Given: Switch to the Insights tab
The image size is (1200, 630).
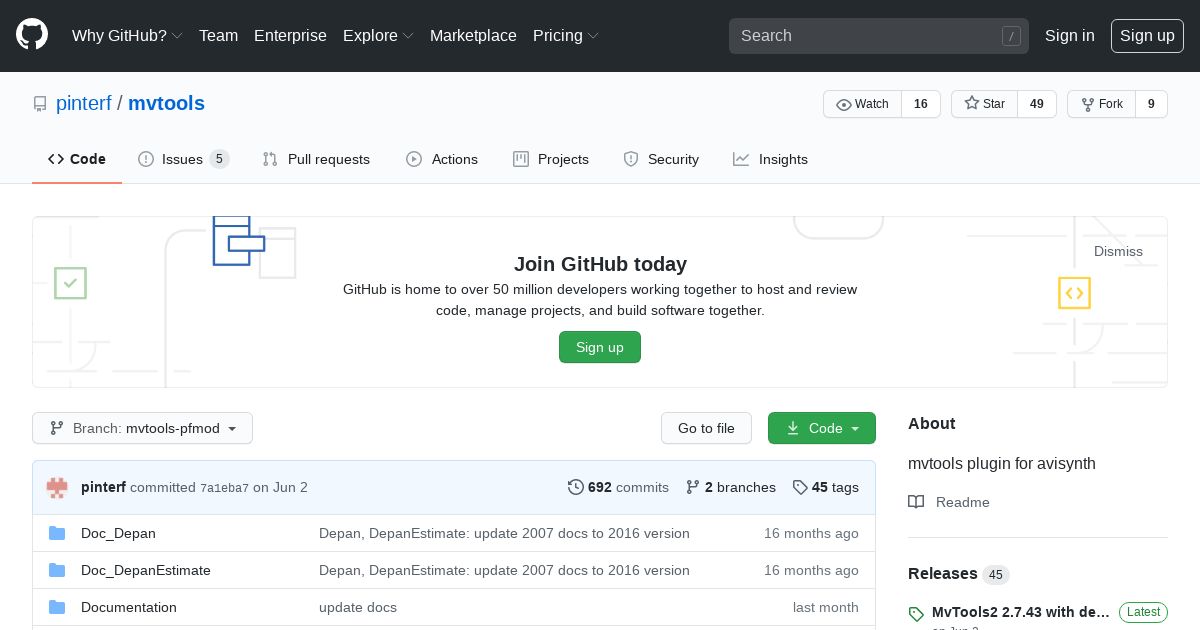Looking at the screenshot, I should tap(770, 159).
